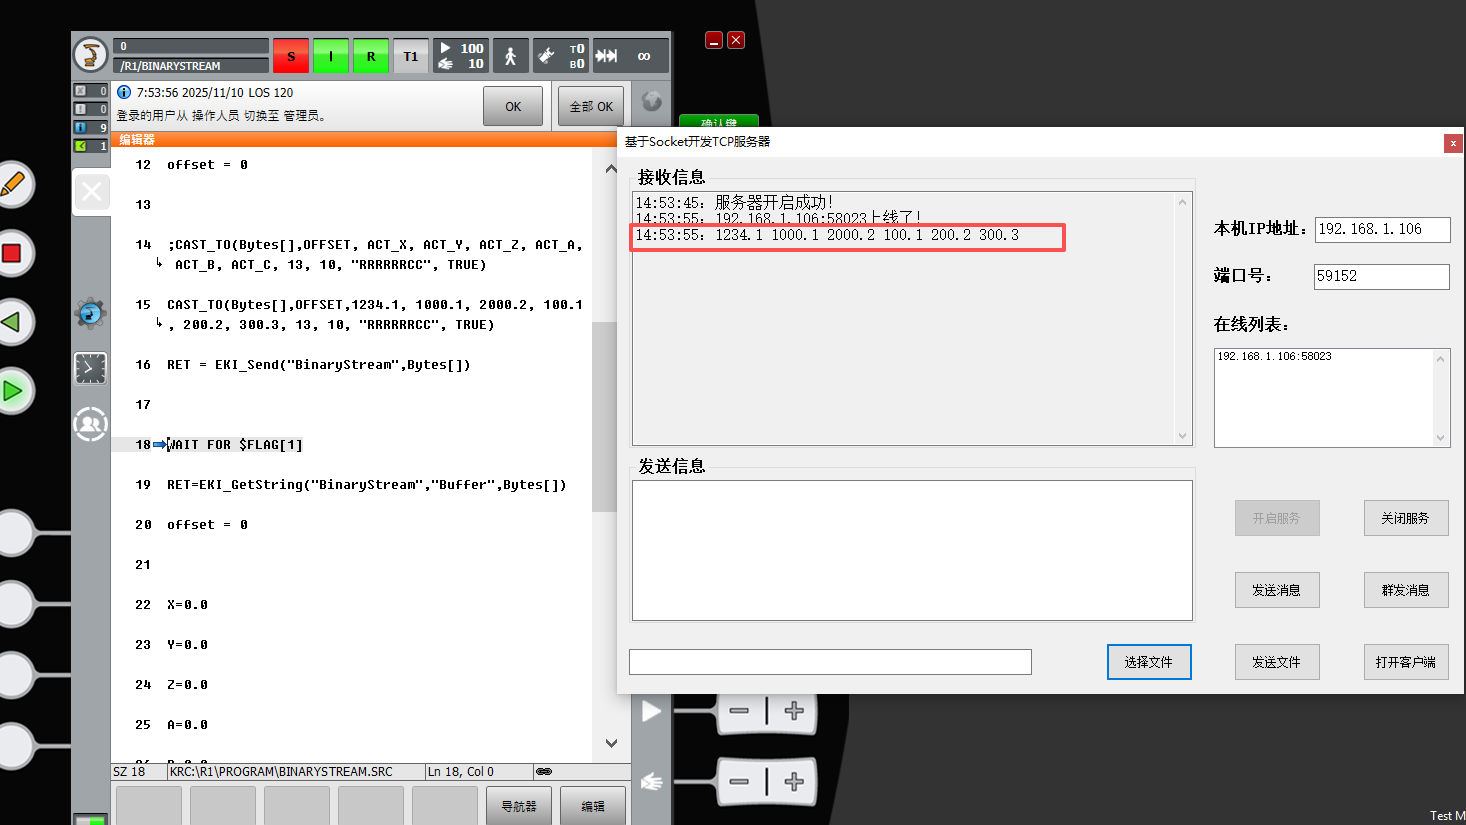Image resolution: width=1466 pixels, height=825 pixels.
Task: Open the KUKA robot main menu icon
Action: pyautogui.click(x=90, y=55)
